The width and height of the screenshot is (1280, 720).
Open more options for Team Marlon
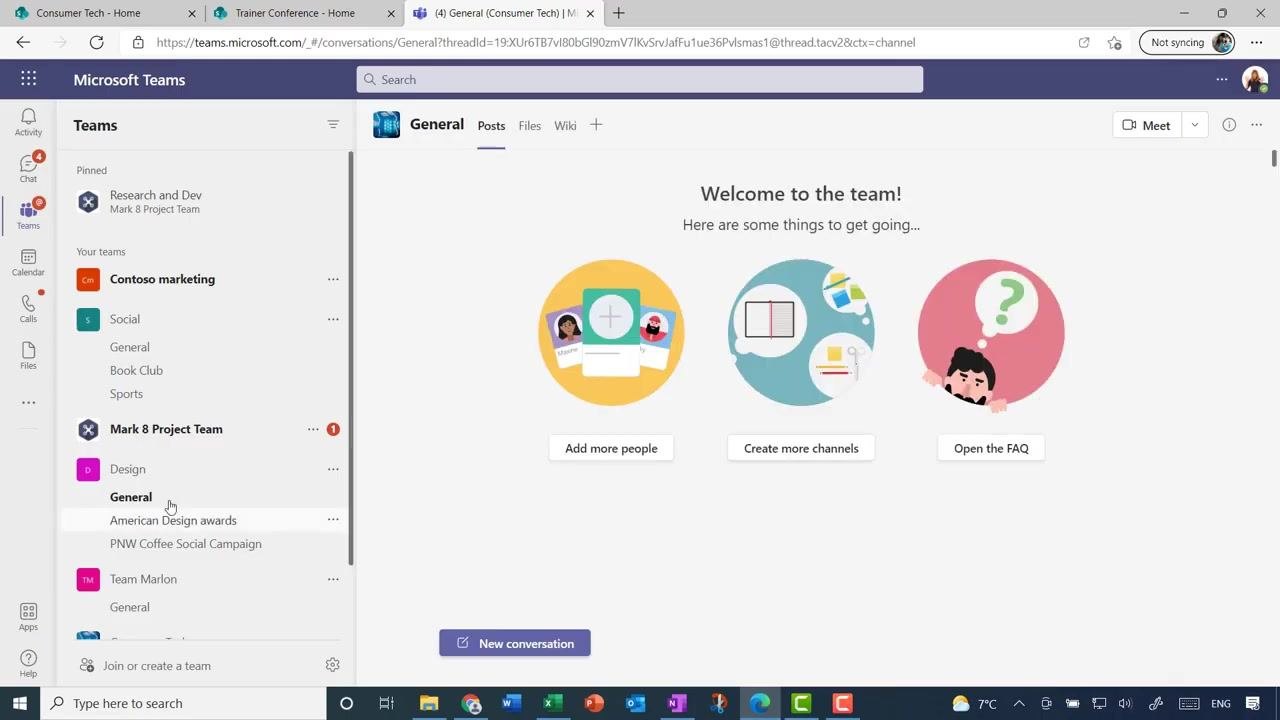(x=333, y=579)
